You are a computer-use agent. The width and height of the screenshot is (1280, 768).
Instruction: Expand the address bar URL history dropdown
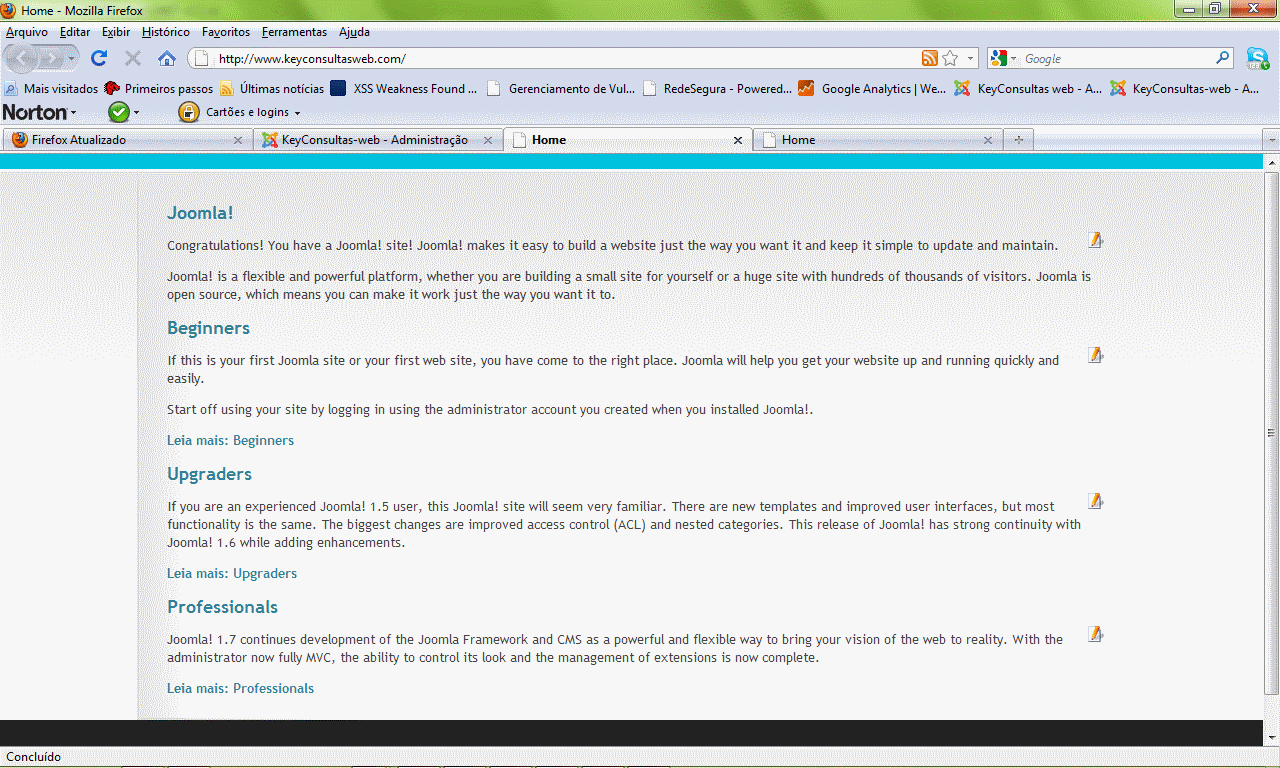point(971,59)
